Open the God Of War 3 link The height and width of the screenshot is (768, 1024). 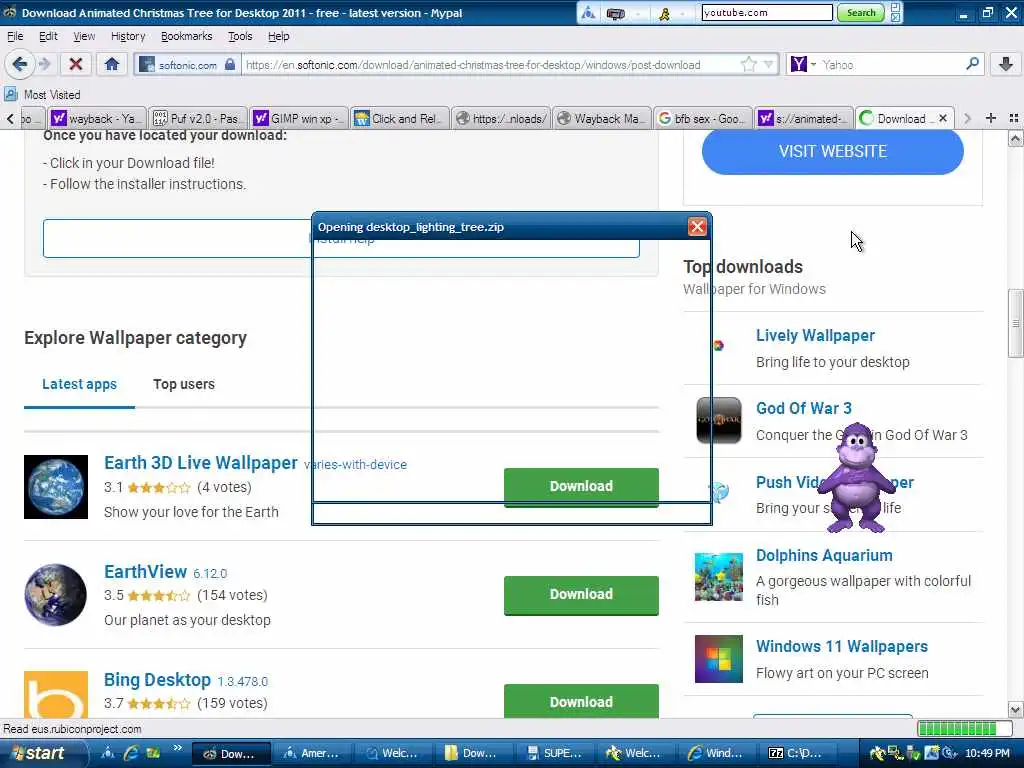(803, 408)
